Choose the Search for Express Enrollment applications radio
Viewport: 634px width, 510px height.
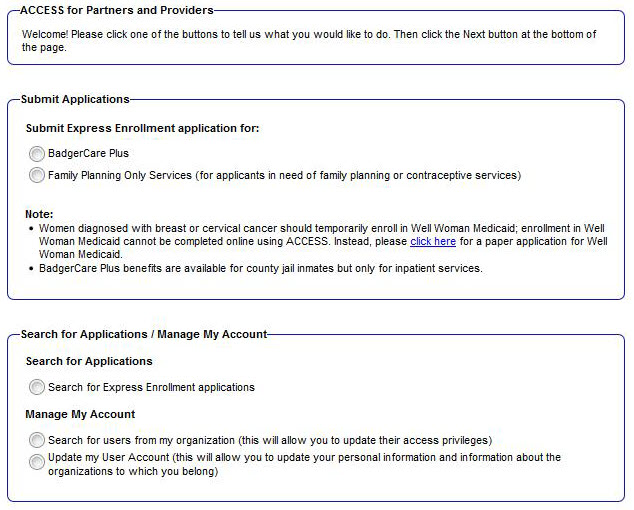tap(37, 387)
